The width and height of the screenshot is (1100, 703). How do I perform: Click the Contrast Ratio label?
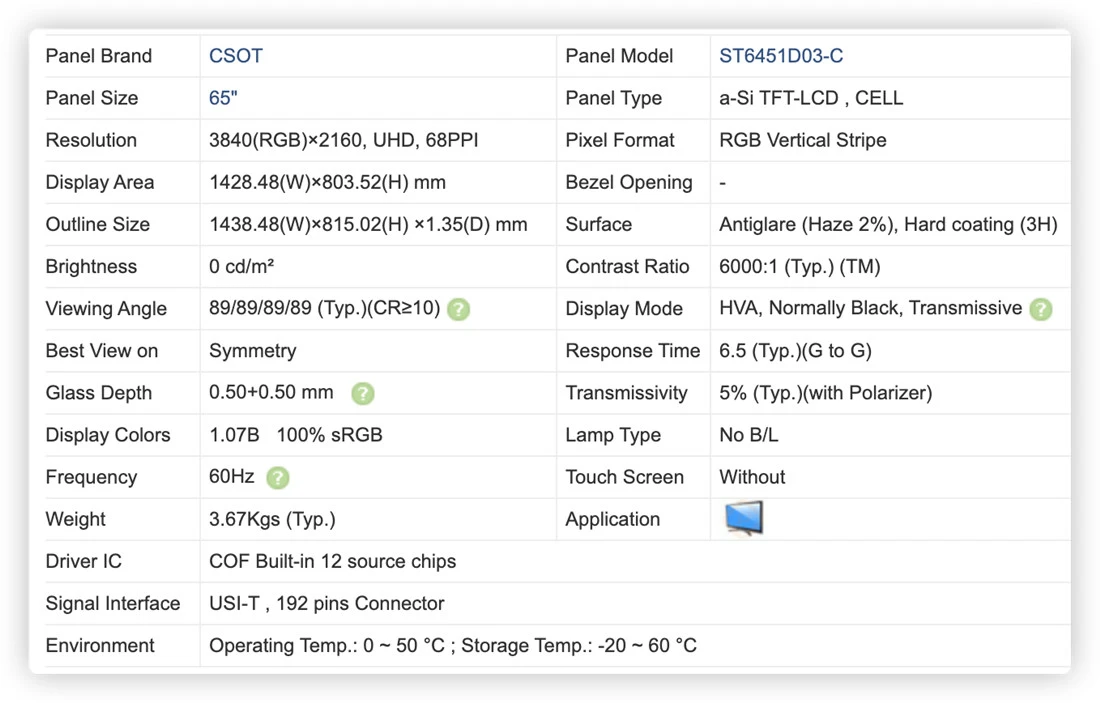[x=627, y=267]
